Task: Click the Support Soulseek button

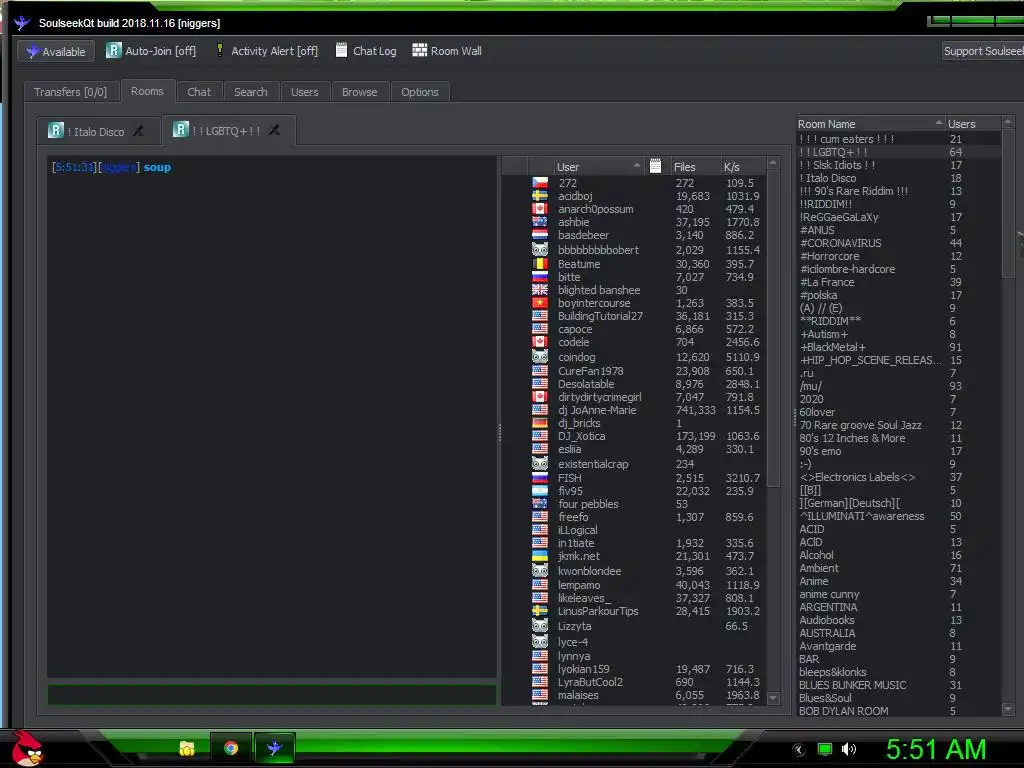Action: tap(983, 51)
